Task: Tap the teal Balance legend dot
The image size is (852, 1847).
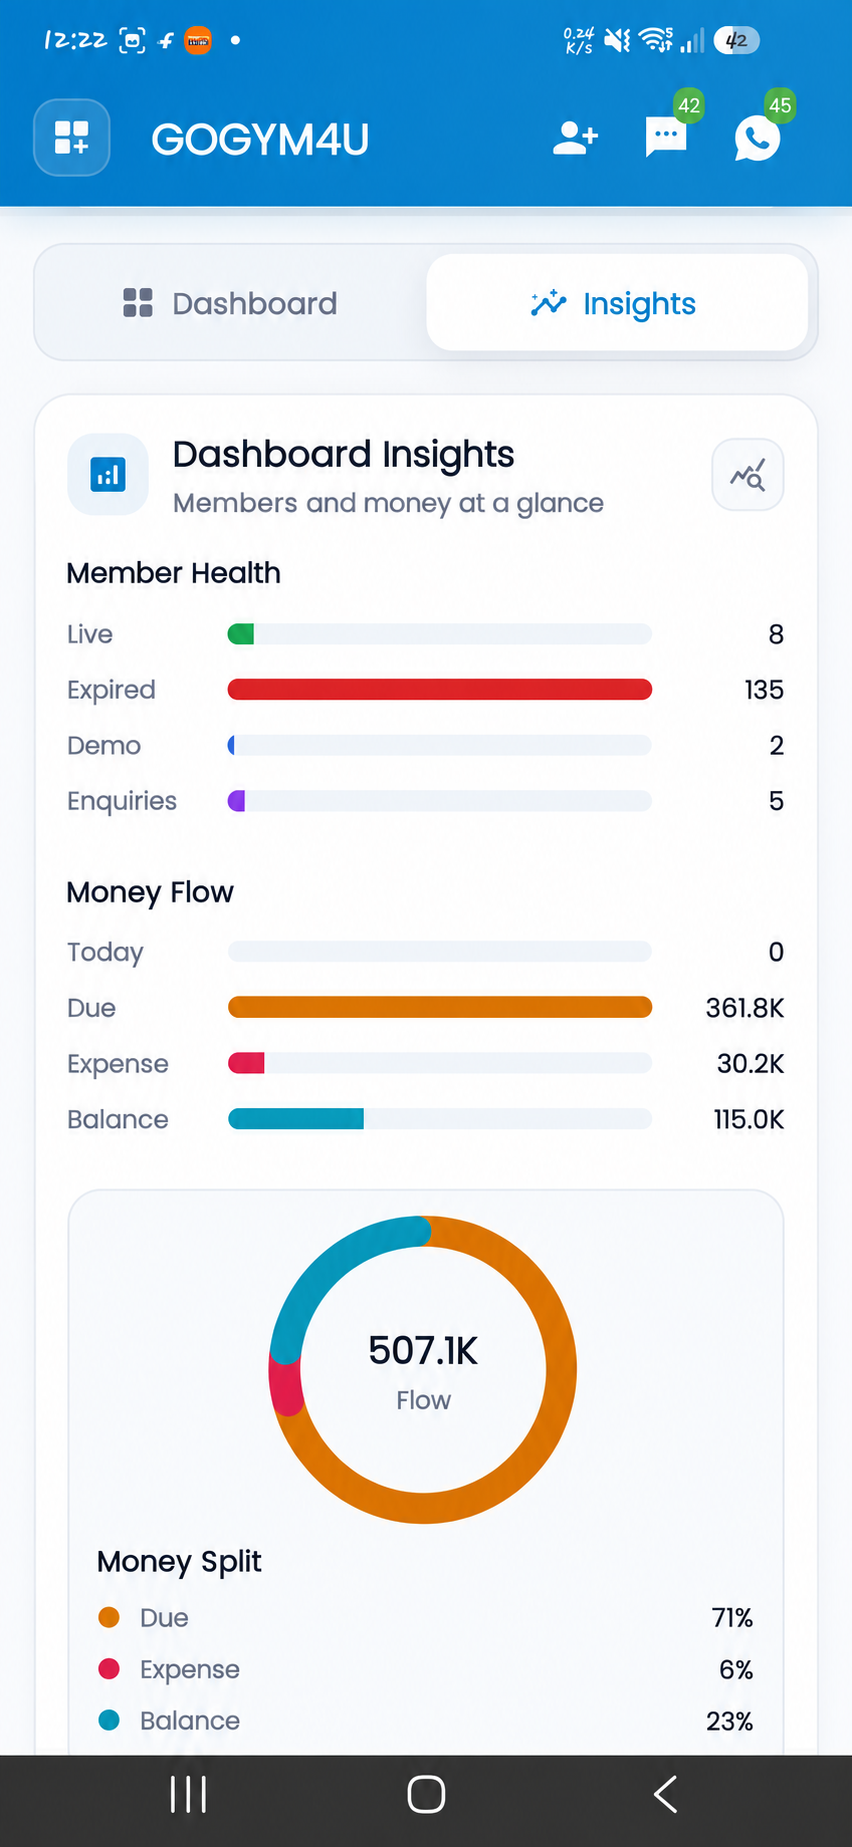Action: [x=109, y=1720]
